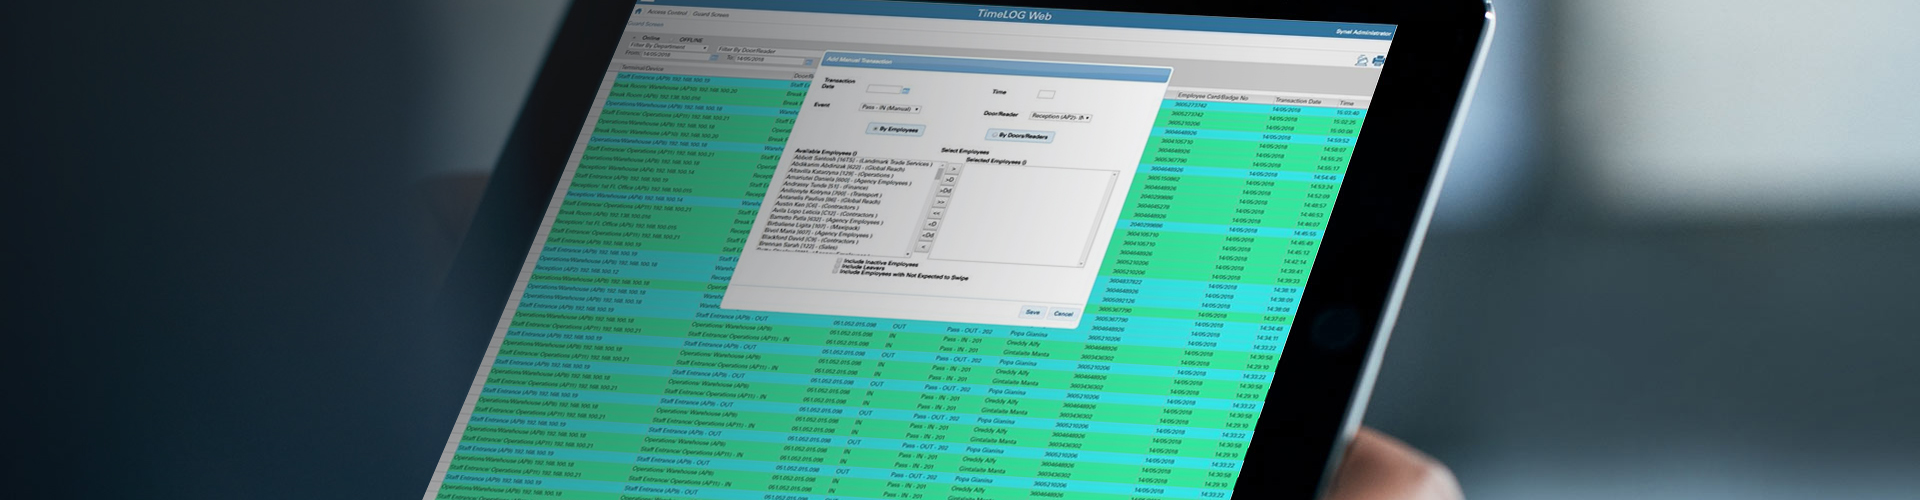Expand the Filter By Department dropdown
This screenshot has height=500, width=1920.
(667, 47)
